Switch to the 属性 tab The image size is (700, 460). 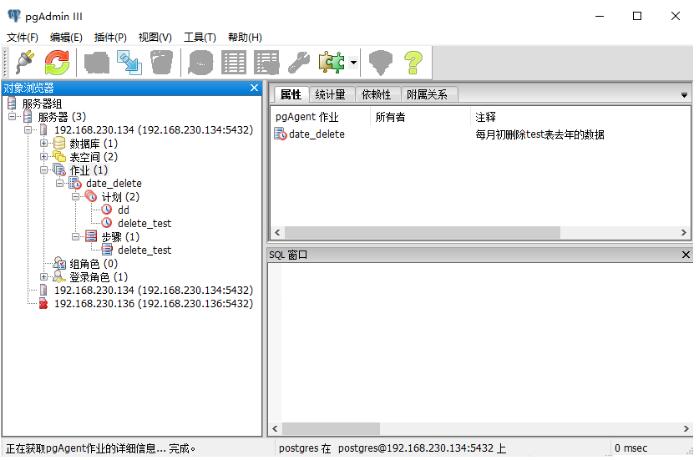point(291,94)
